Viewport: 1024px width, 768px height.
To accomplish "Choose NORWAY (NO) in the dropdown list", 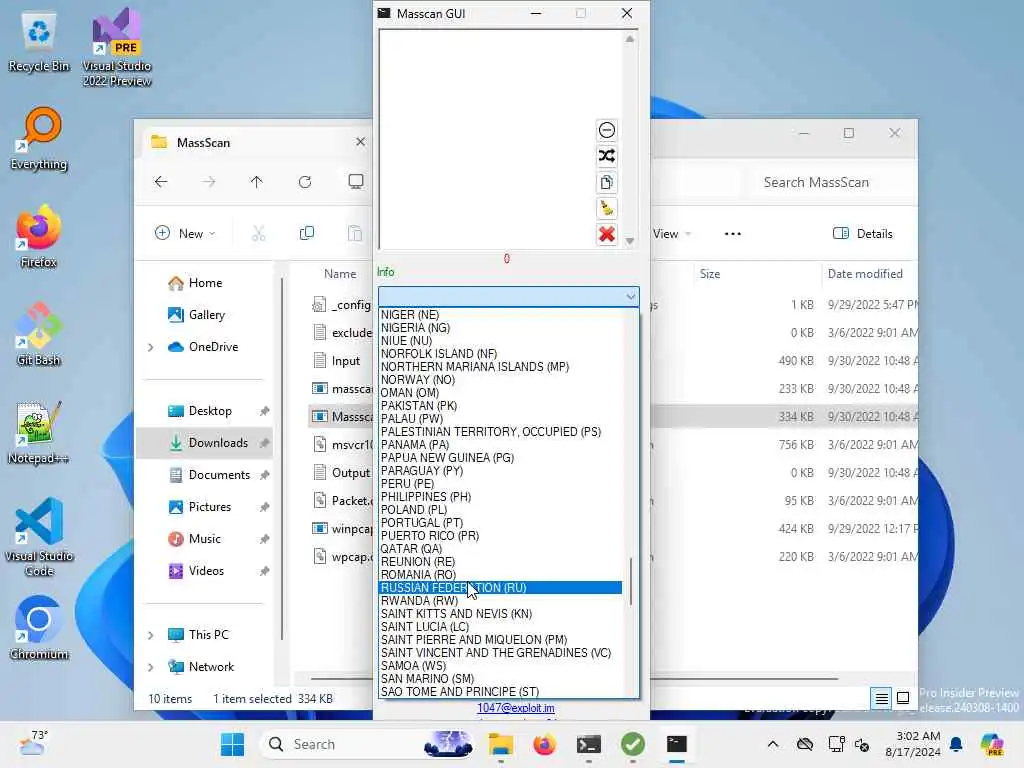I will click(500, 379).
